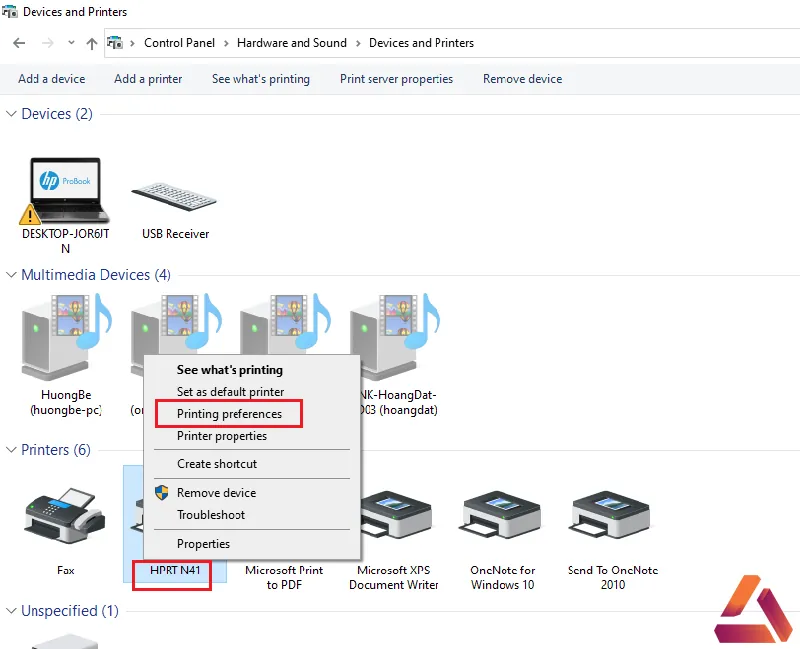Select the Fax printer icon
This screenshot has height=649, width=800.
(x=65, y=515)
